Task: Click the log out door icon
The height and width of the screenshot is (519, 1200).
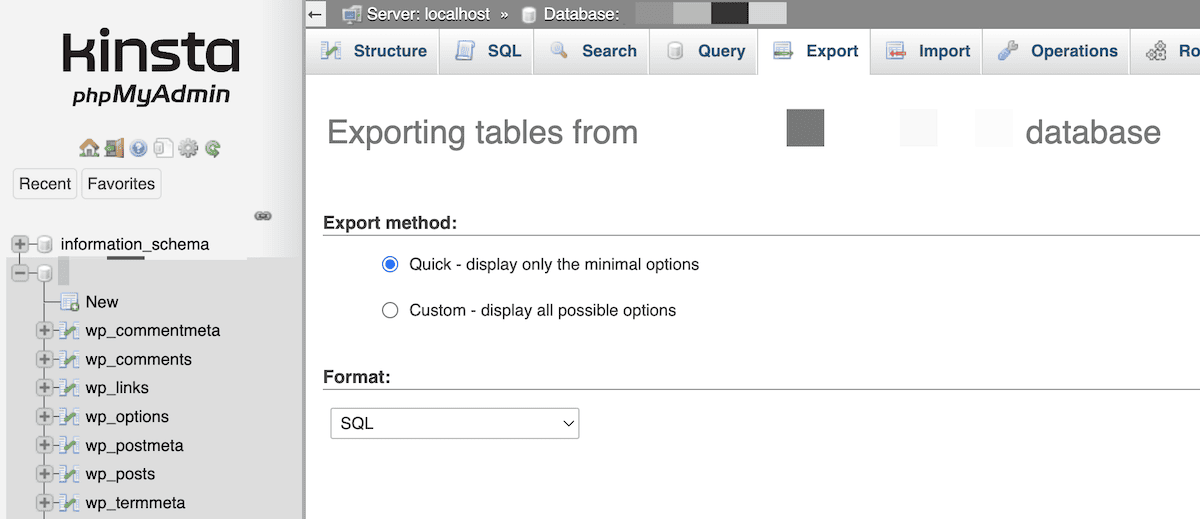Action: [x=114, y=149]
